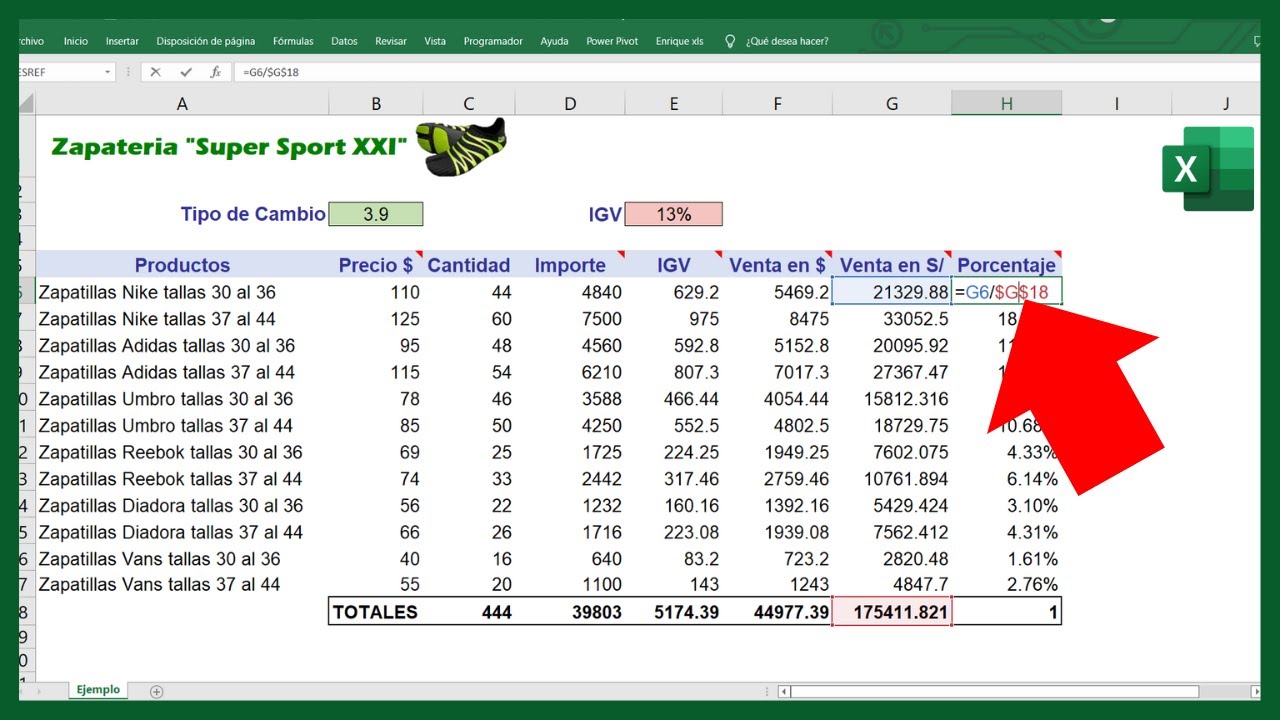The width and height of the screenshot is (1280, 720).
Task: Click cell Zapatillas Nike tallas 30 al 36
Action: (x=182, y=292)
